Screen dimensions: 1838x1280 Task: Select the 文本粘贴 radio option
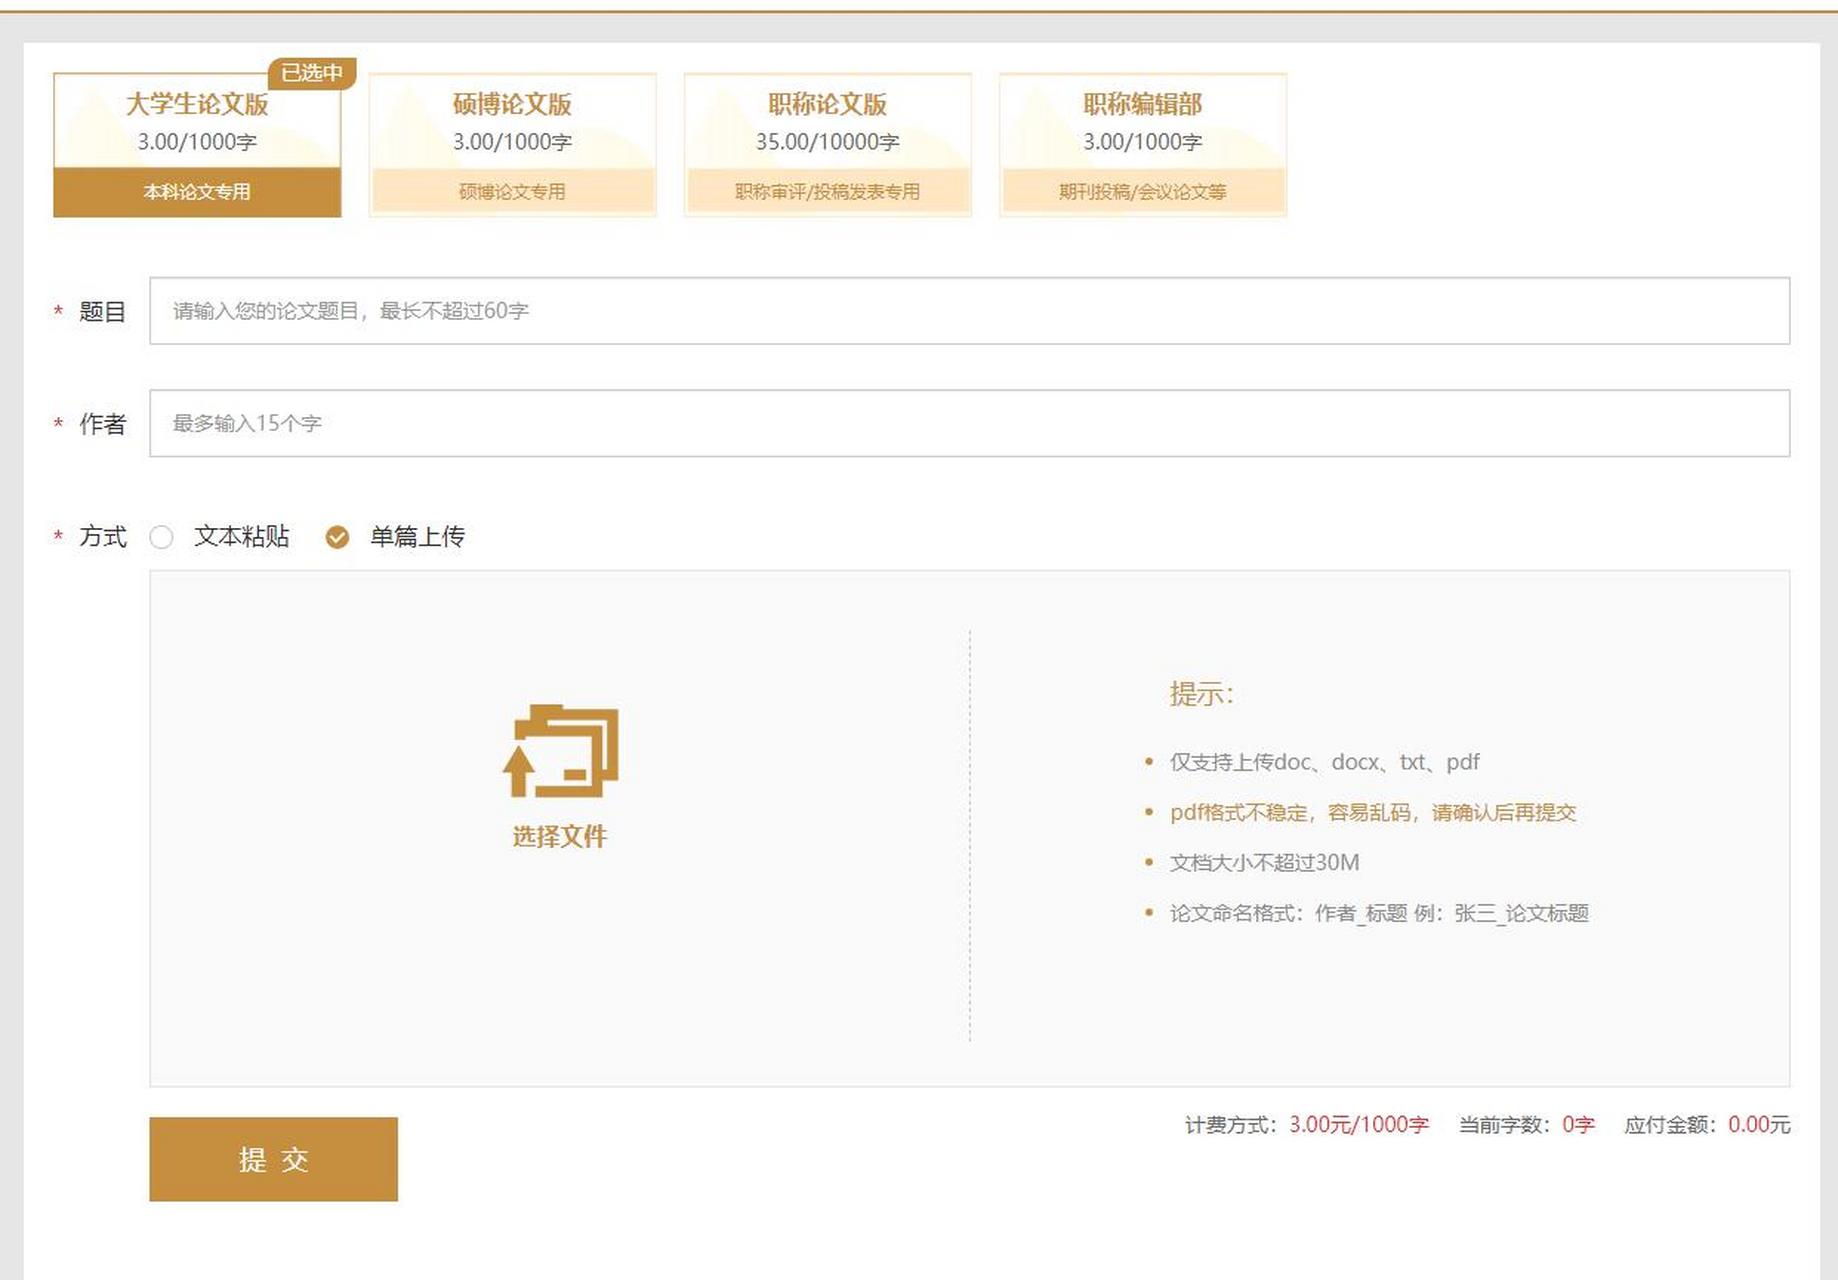[x=162, y=538]
